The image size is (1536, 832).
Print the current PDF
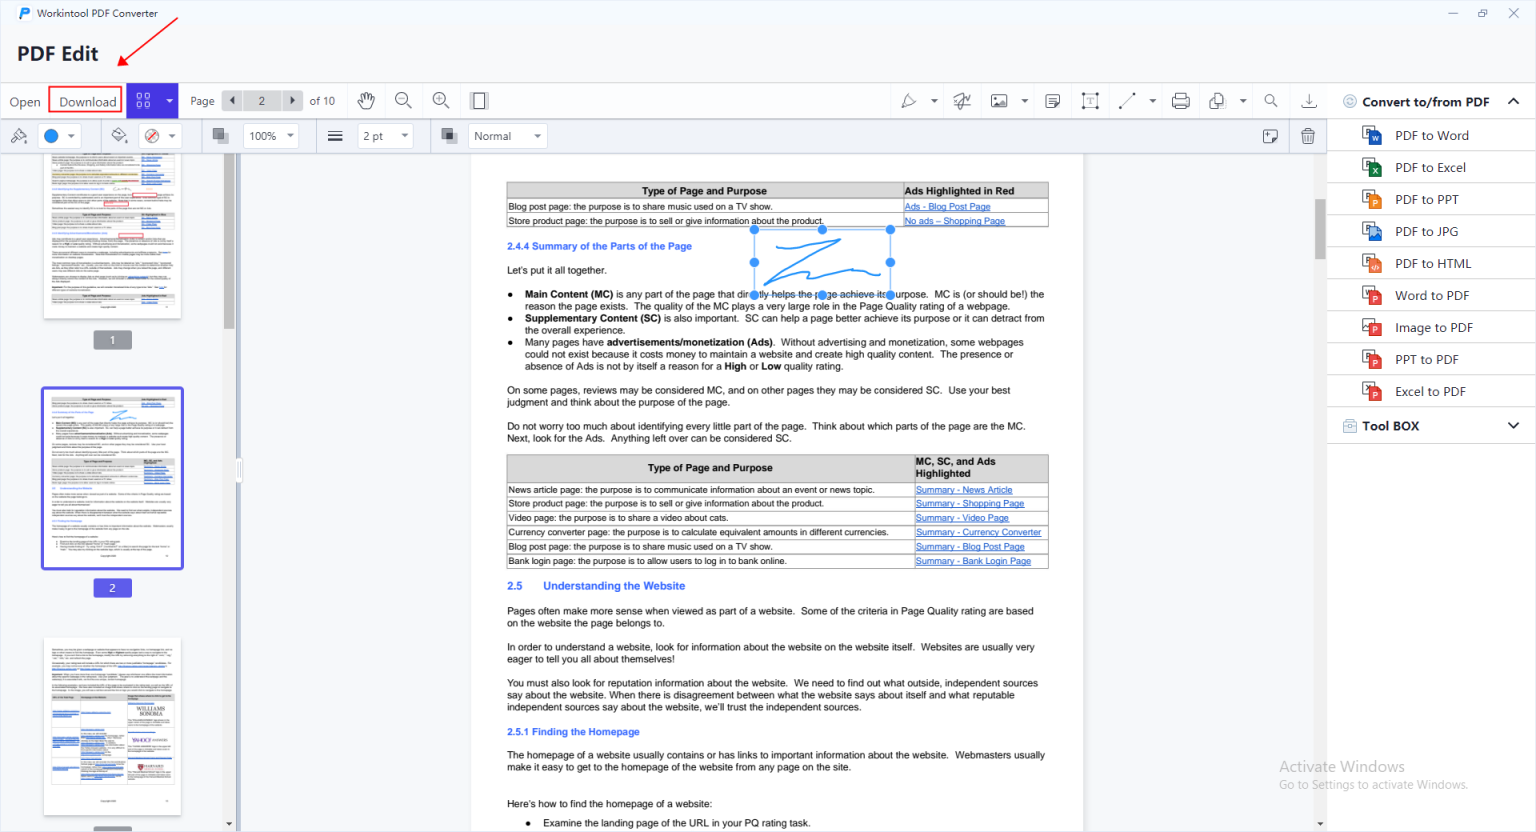click(1180, 100)
